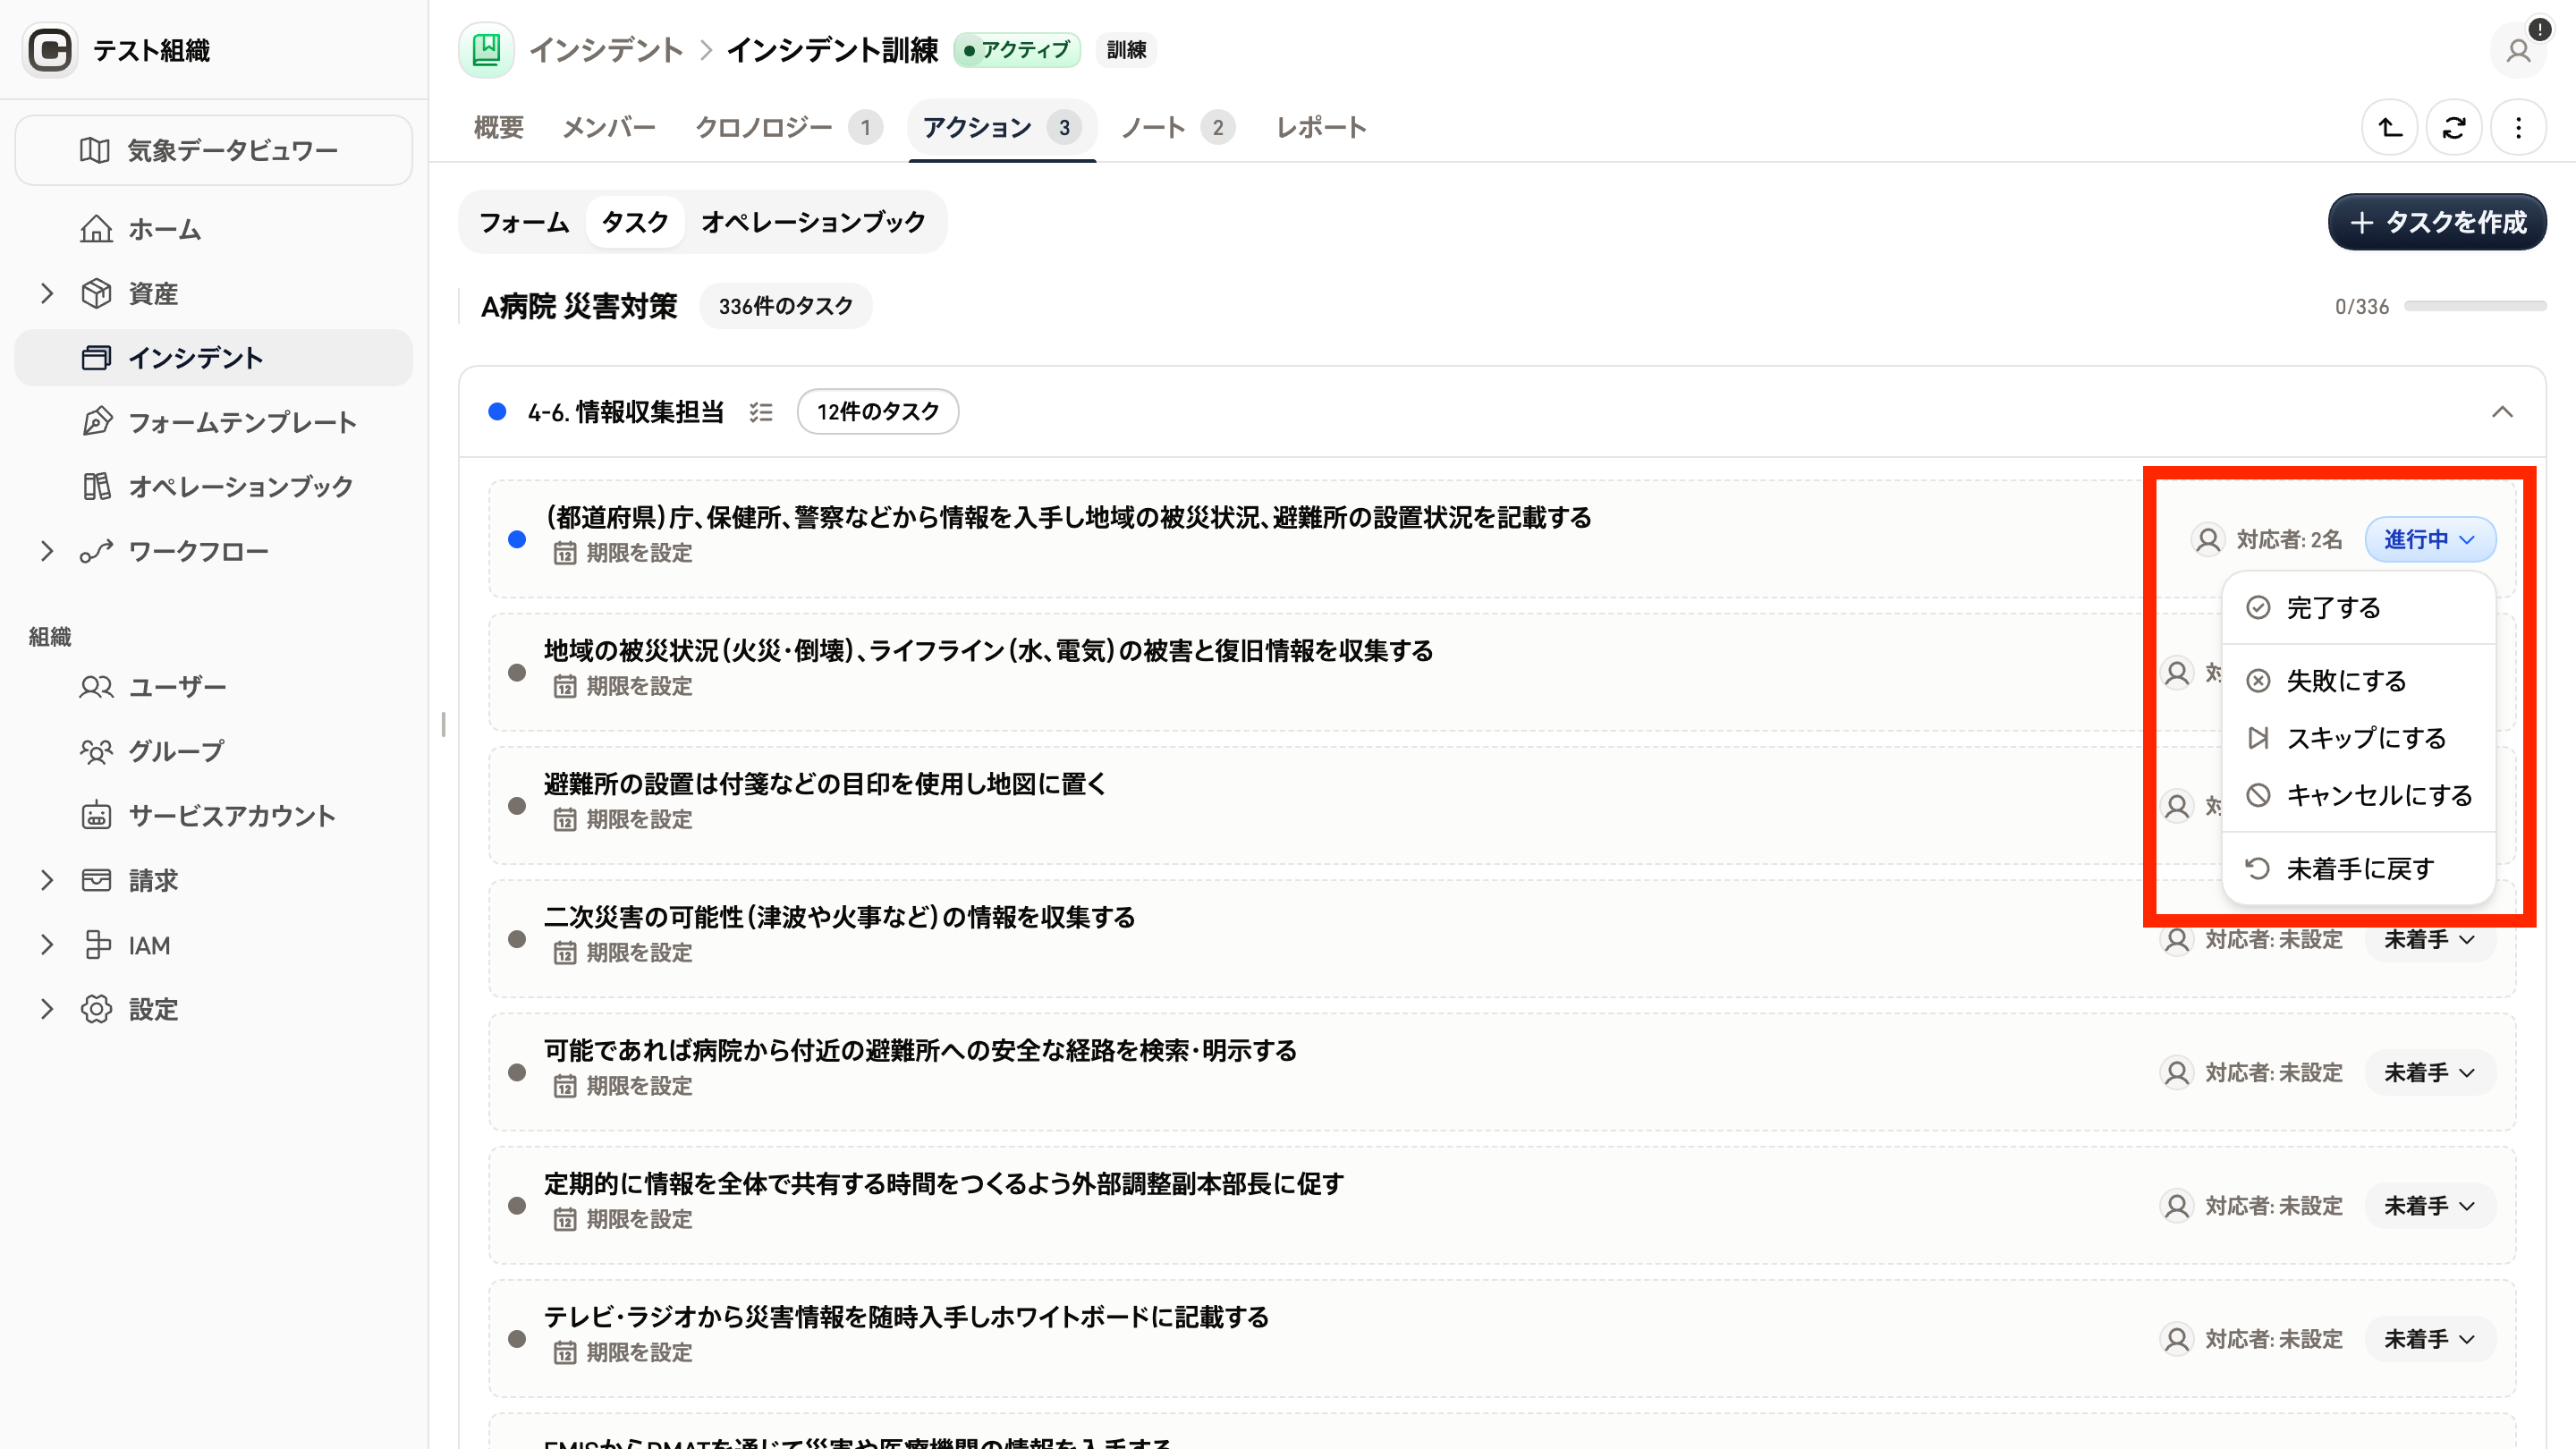Click calendar icon of first task's 期限を設定
Viewport: 2576px width, 1449px height.
point(565,553)
